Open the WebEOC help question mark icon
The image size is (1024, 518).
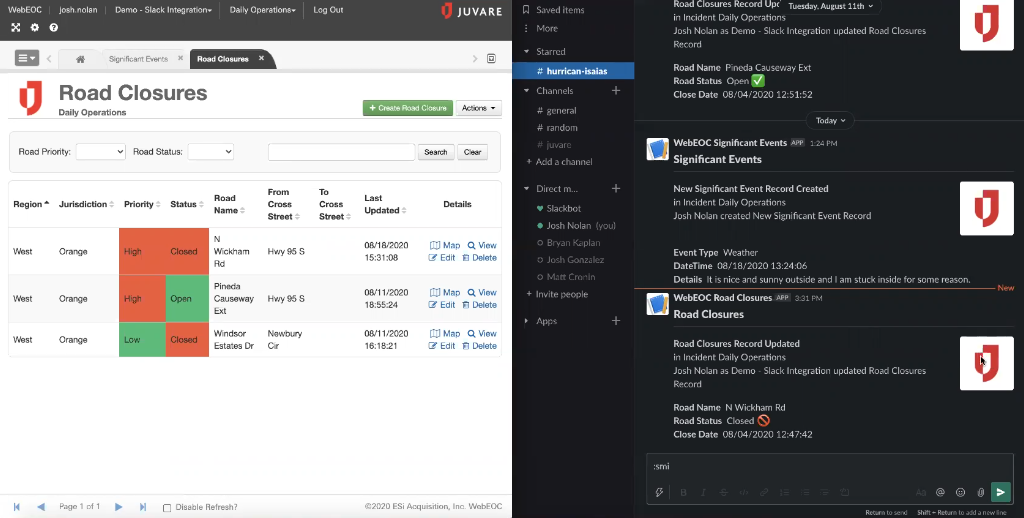click(54, 27)
